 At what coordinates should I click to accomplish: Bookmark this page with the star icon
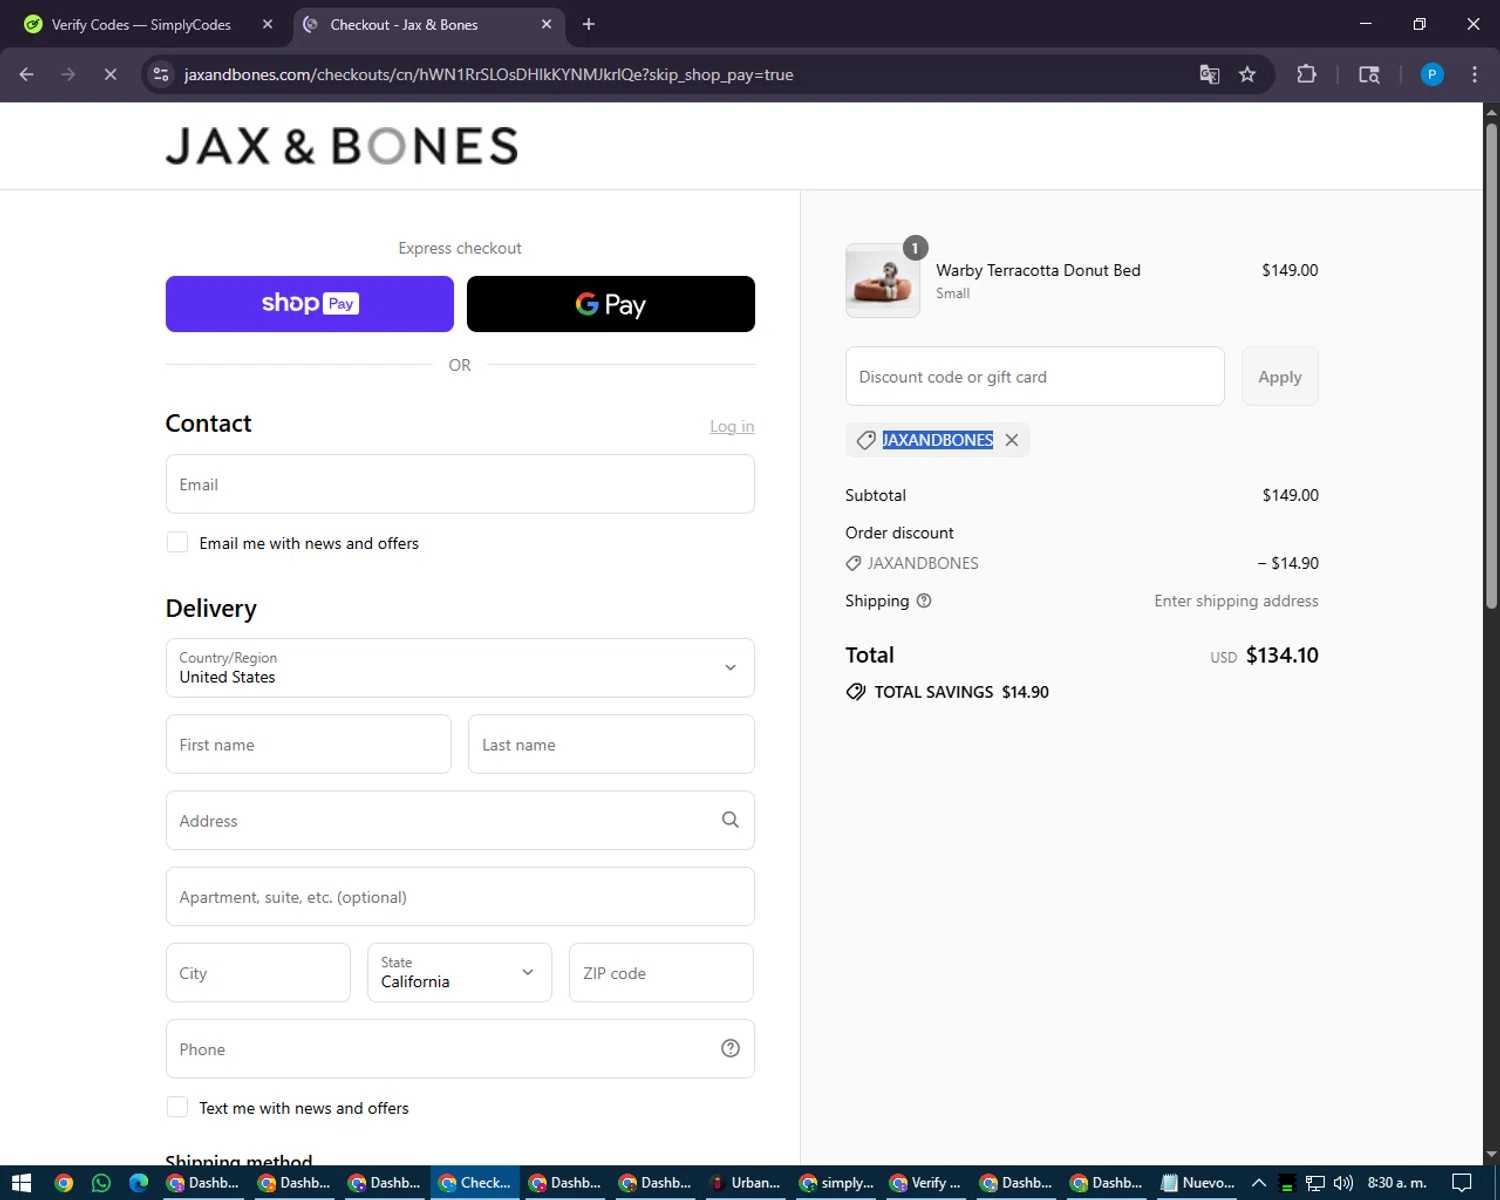coord(1247,74)
